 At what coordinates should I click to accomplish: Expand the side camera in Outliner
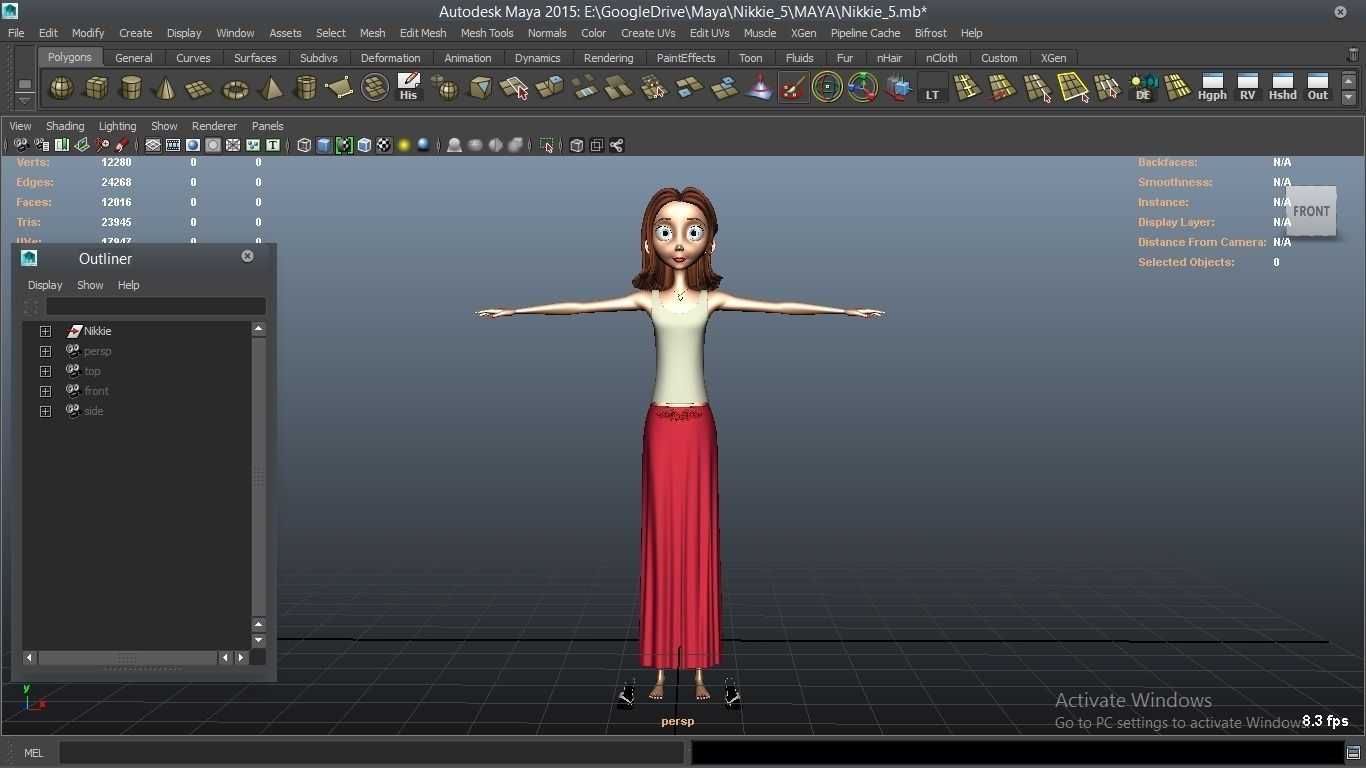(x=45, y=411)
